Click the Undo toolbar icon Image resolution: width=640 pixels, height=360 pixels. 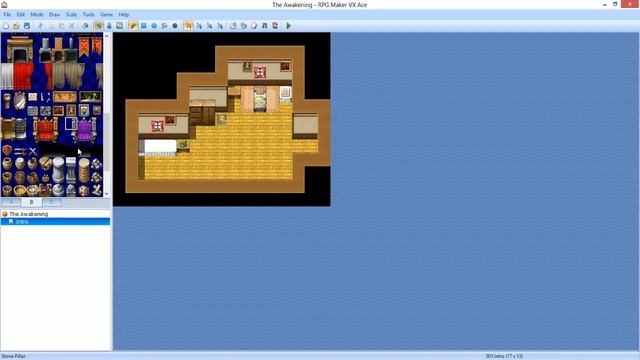[x=85, y=26]
